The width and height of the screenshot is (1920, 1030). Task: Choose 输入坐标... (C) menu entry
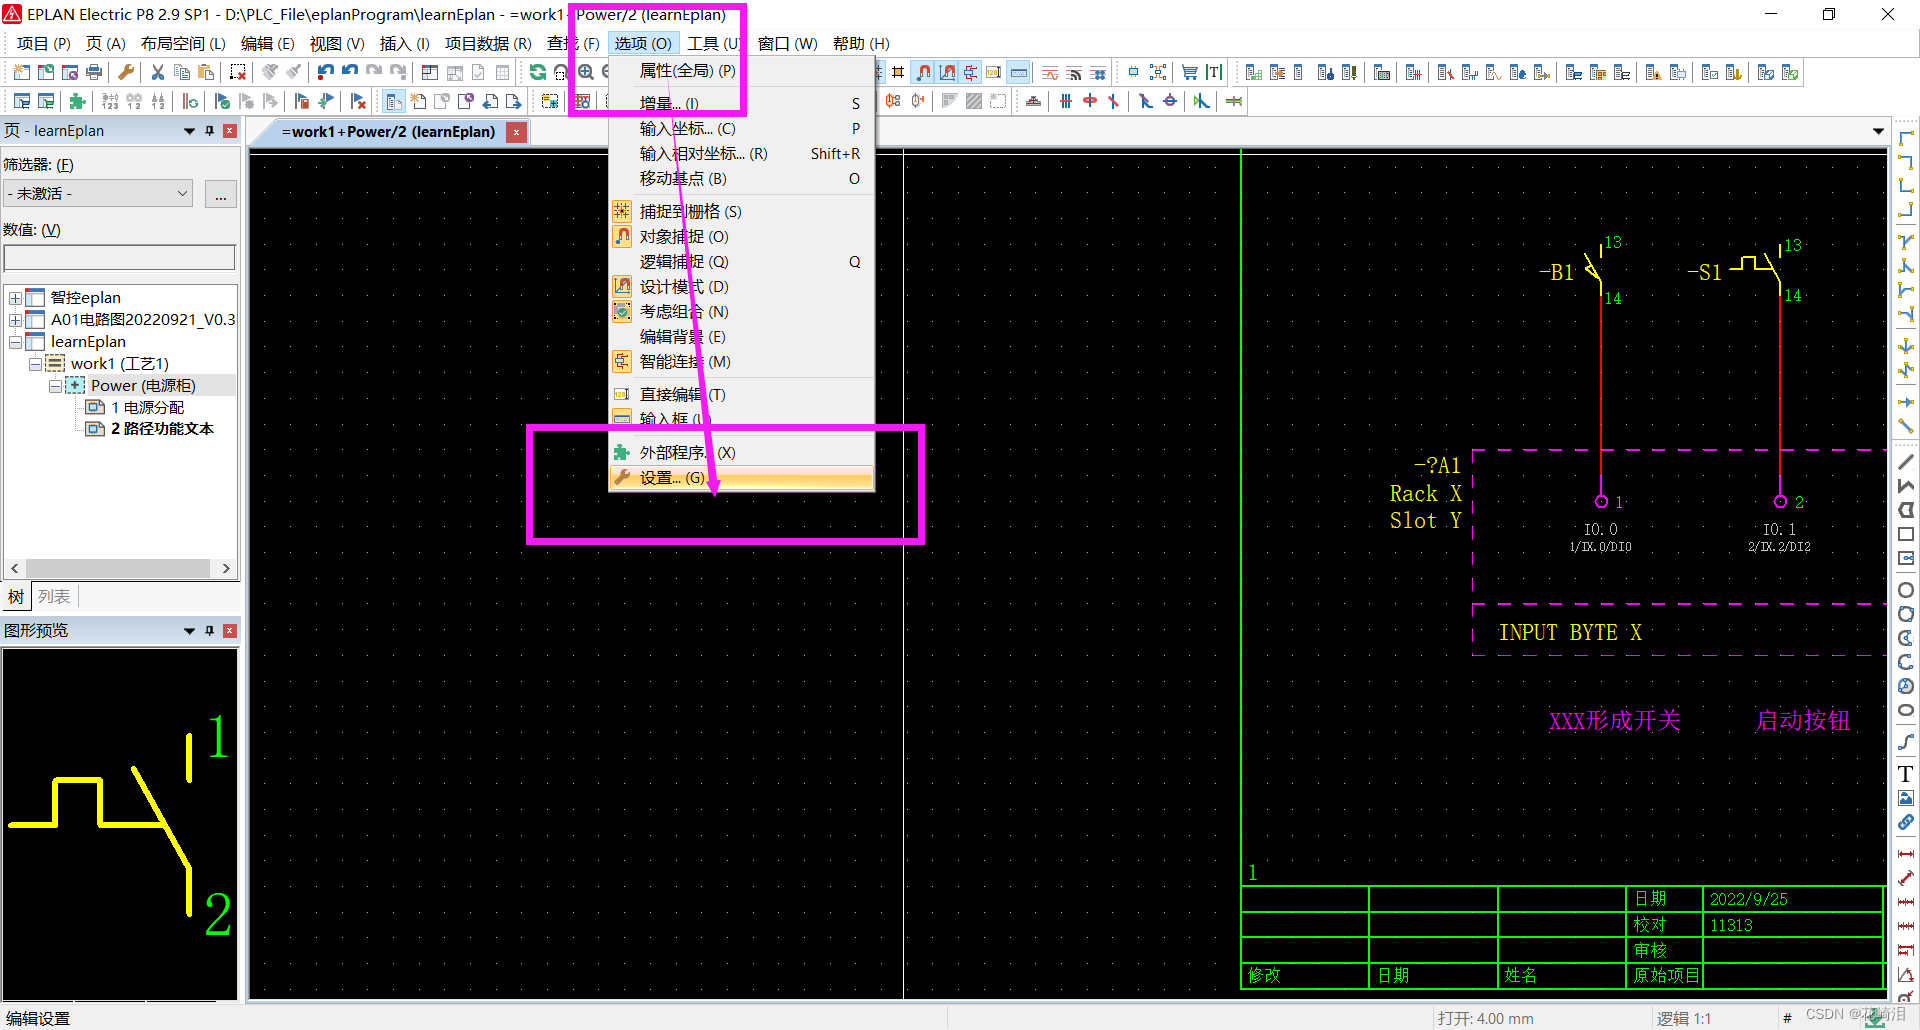(x=741, y=128)
